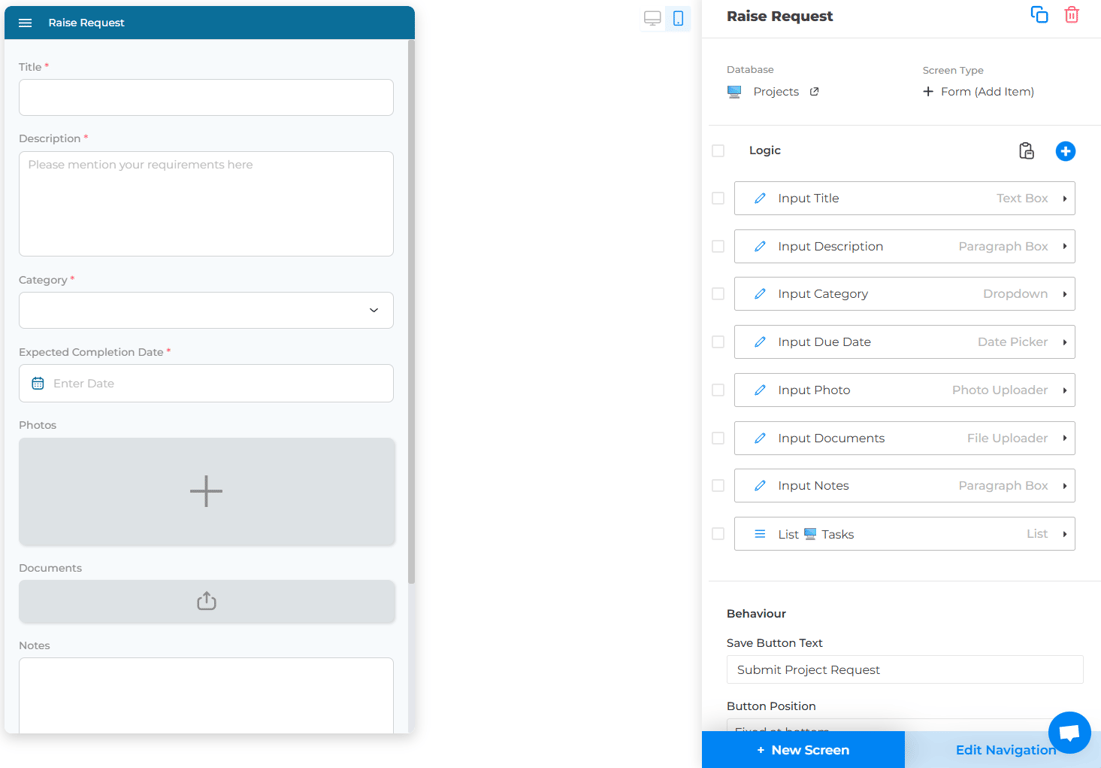Expand the Input Description row arrow
Image resolution: width=1101 pixels, height=768 pixels.
1064,246
